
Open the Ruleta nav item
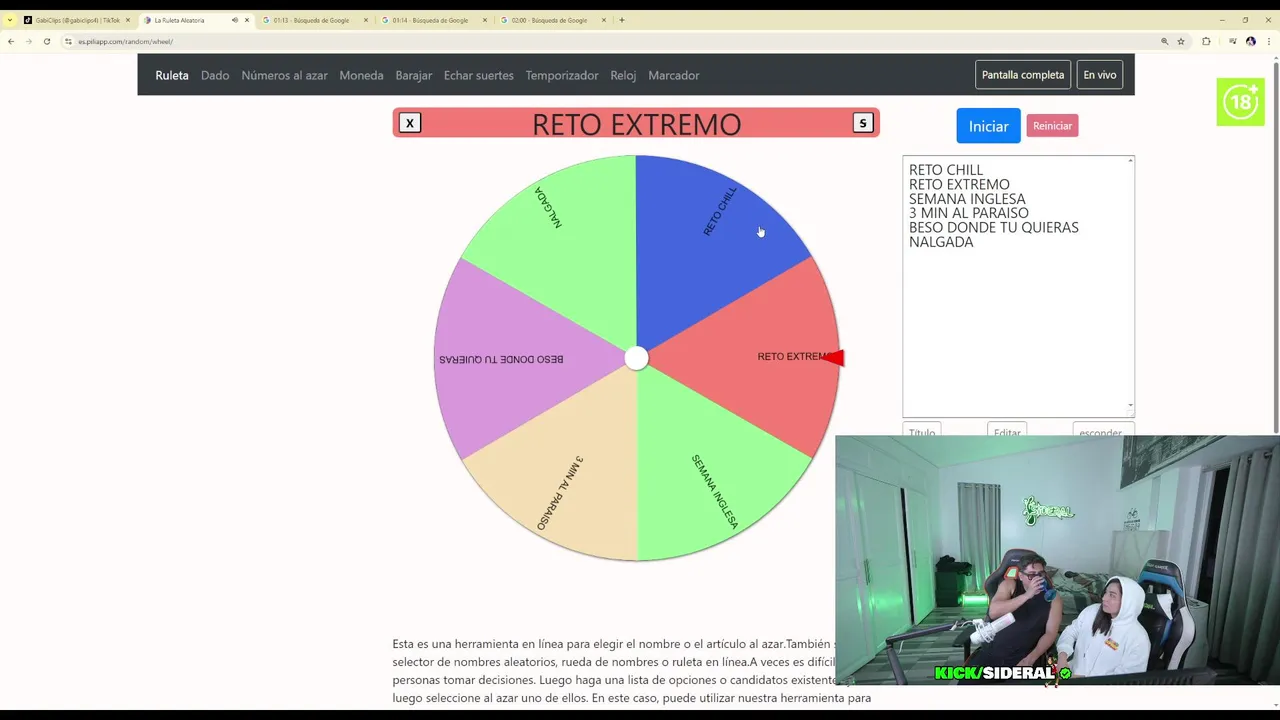[172, 75]
